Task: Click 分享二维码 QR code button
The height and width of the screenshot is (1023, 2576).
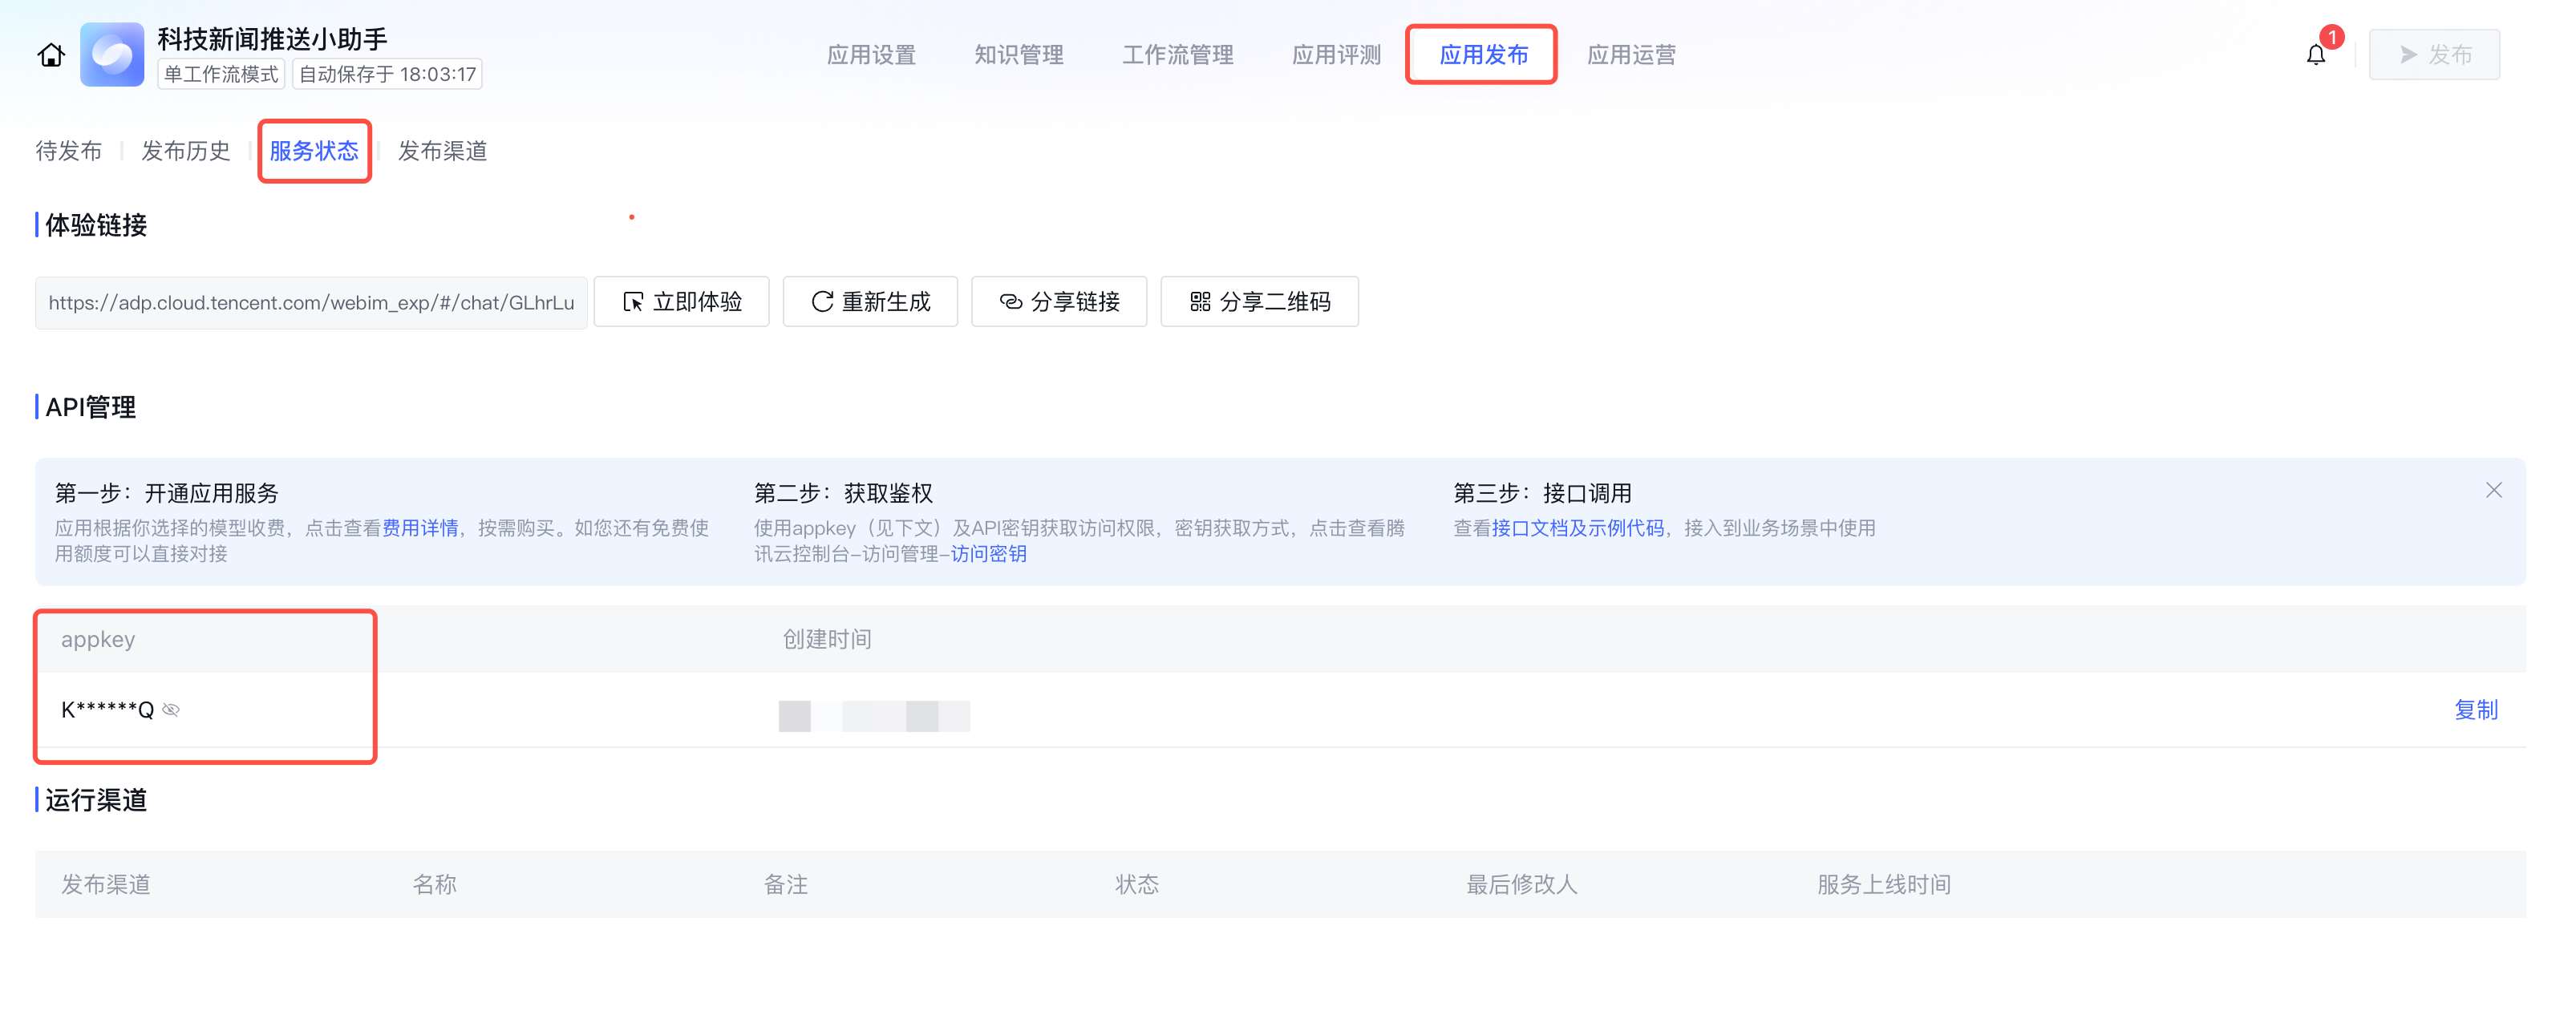Action: (x=1259, y=302)
